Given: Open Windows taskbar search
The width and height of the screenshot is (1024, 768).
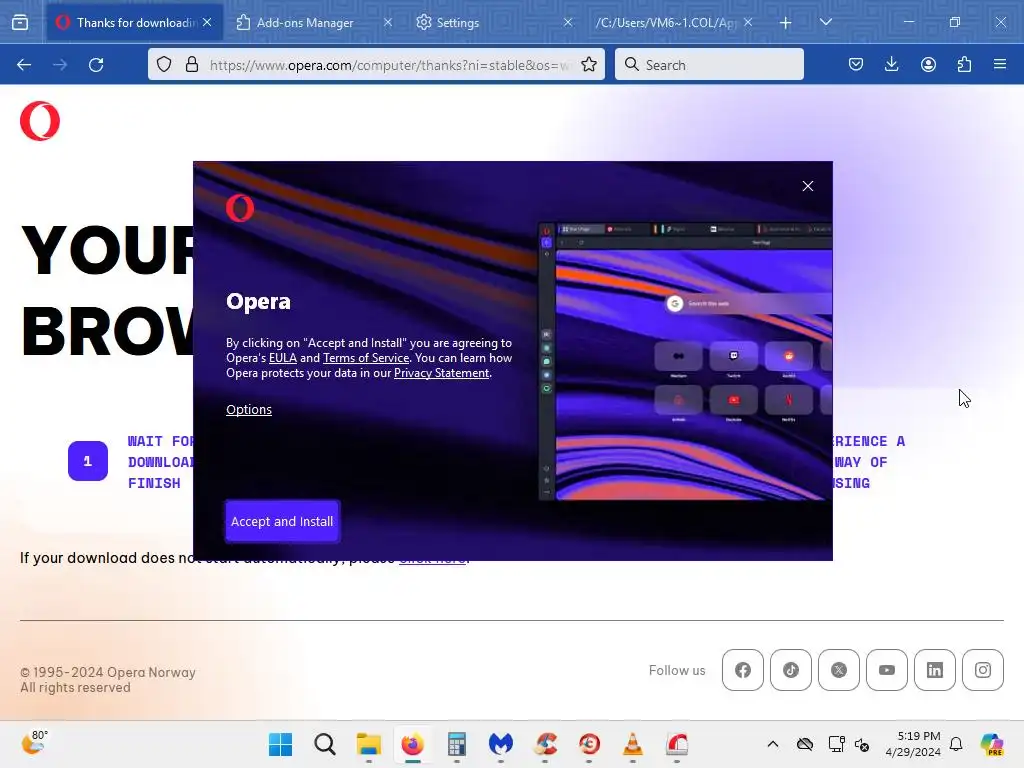Looking at the screenshot, I should click(325, 744).
